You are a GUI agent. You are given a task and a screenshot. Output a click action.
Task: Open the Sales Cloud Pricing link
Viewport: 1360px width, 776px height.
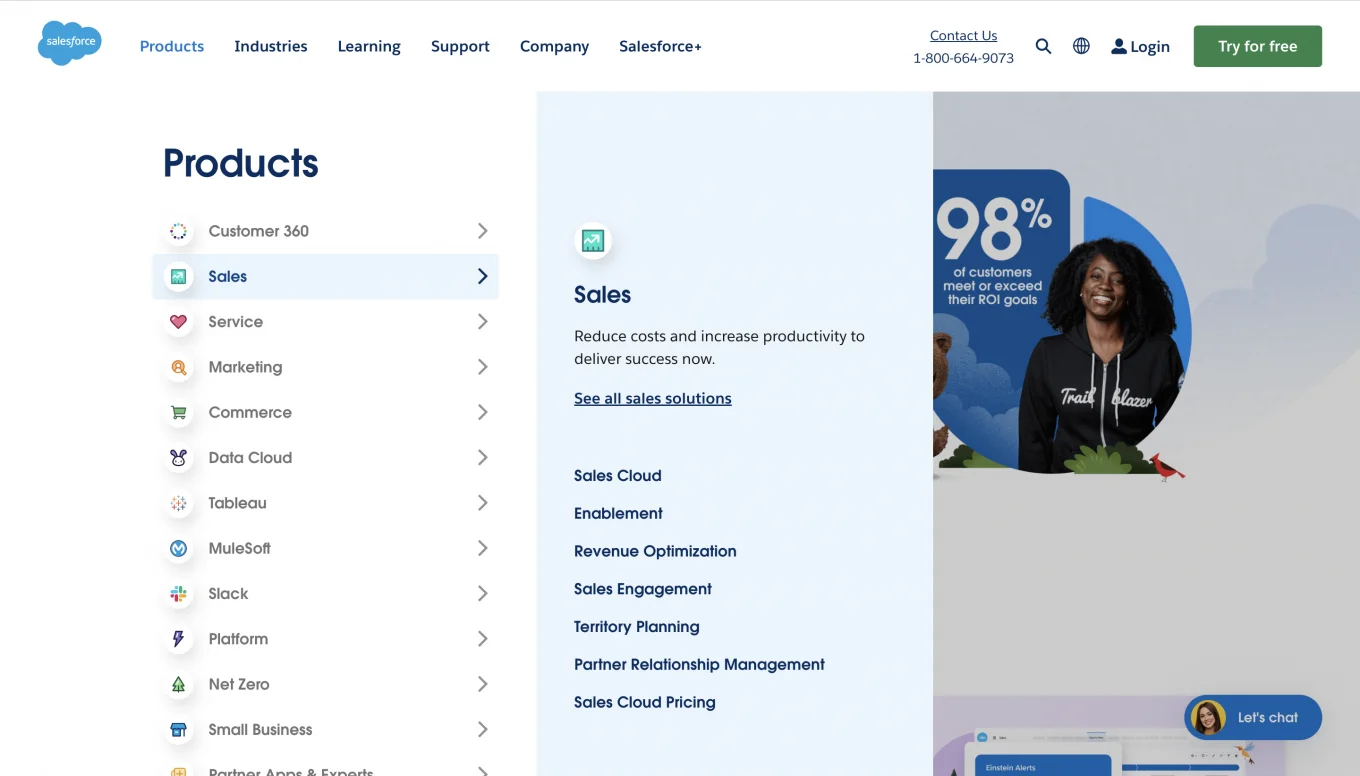tap(644, 702)
